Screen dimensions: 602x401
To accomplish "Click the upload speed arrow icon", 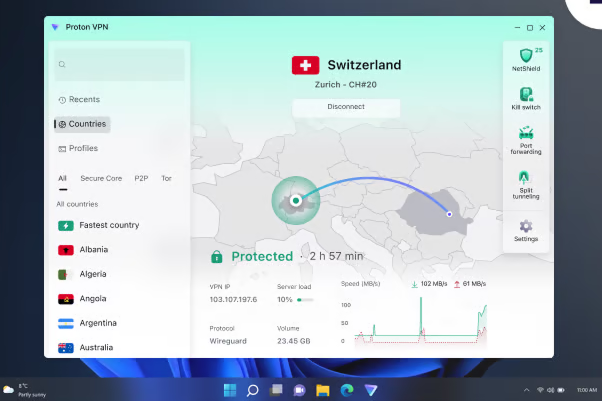I will 457,284.
